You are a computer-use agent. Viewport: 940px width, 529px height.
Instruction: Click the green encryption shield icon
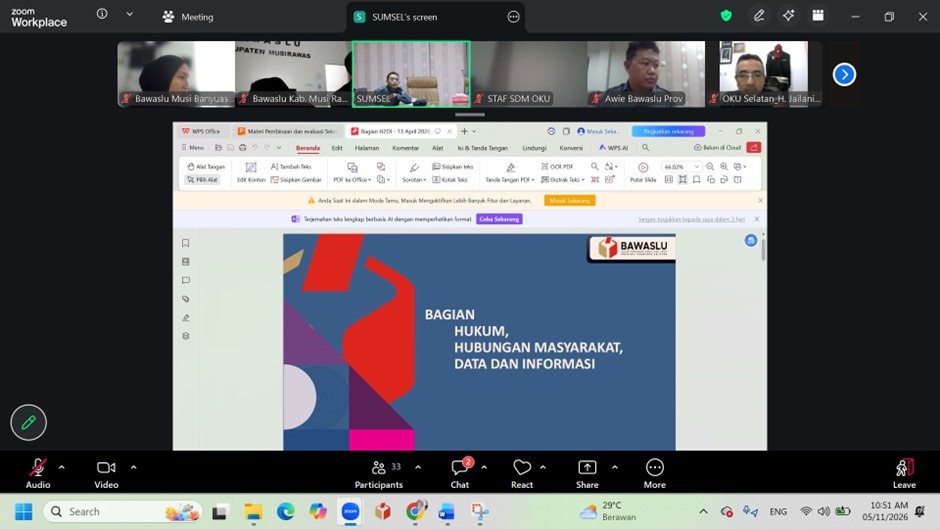pos(726,16)
